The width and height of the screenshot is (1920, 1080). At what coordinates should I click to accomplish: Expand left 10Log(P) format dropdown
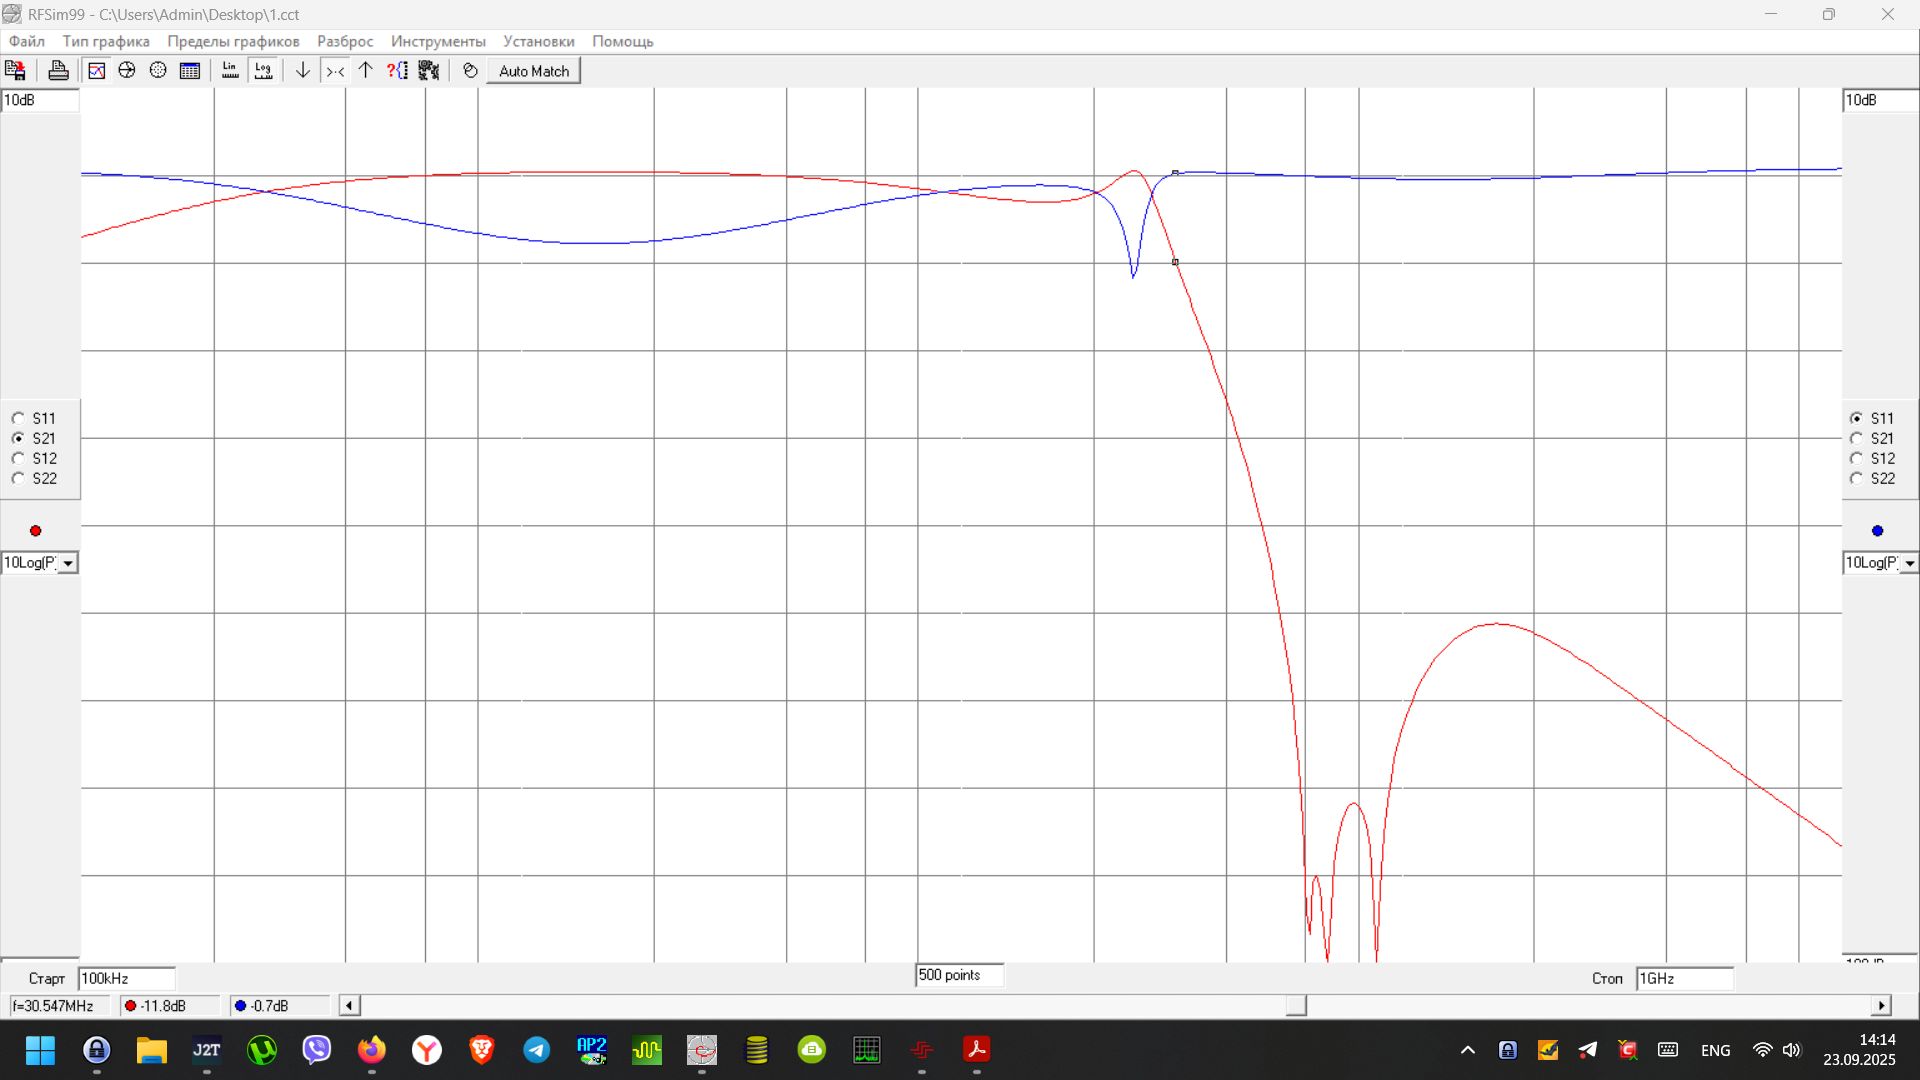pyautogui.click(x=67, y=563)
